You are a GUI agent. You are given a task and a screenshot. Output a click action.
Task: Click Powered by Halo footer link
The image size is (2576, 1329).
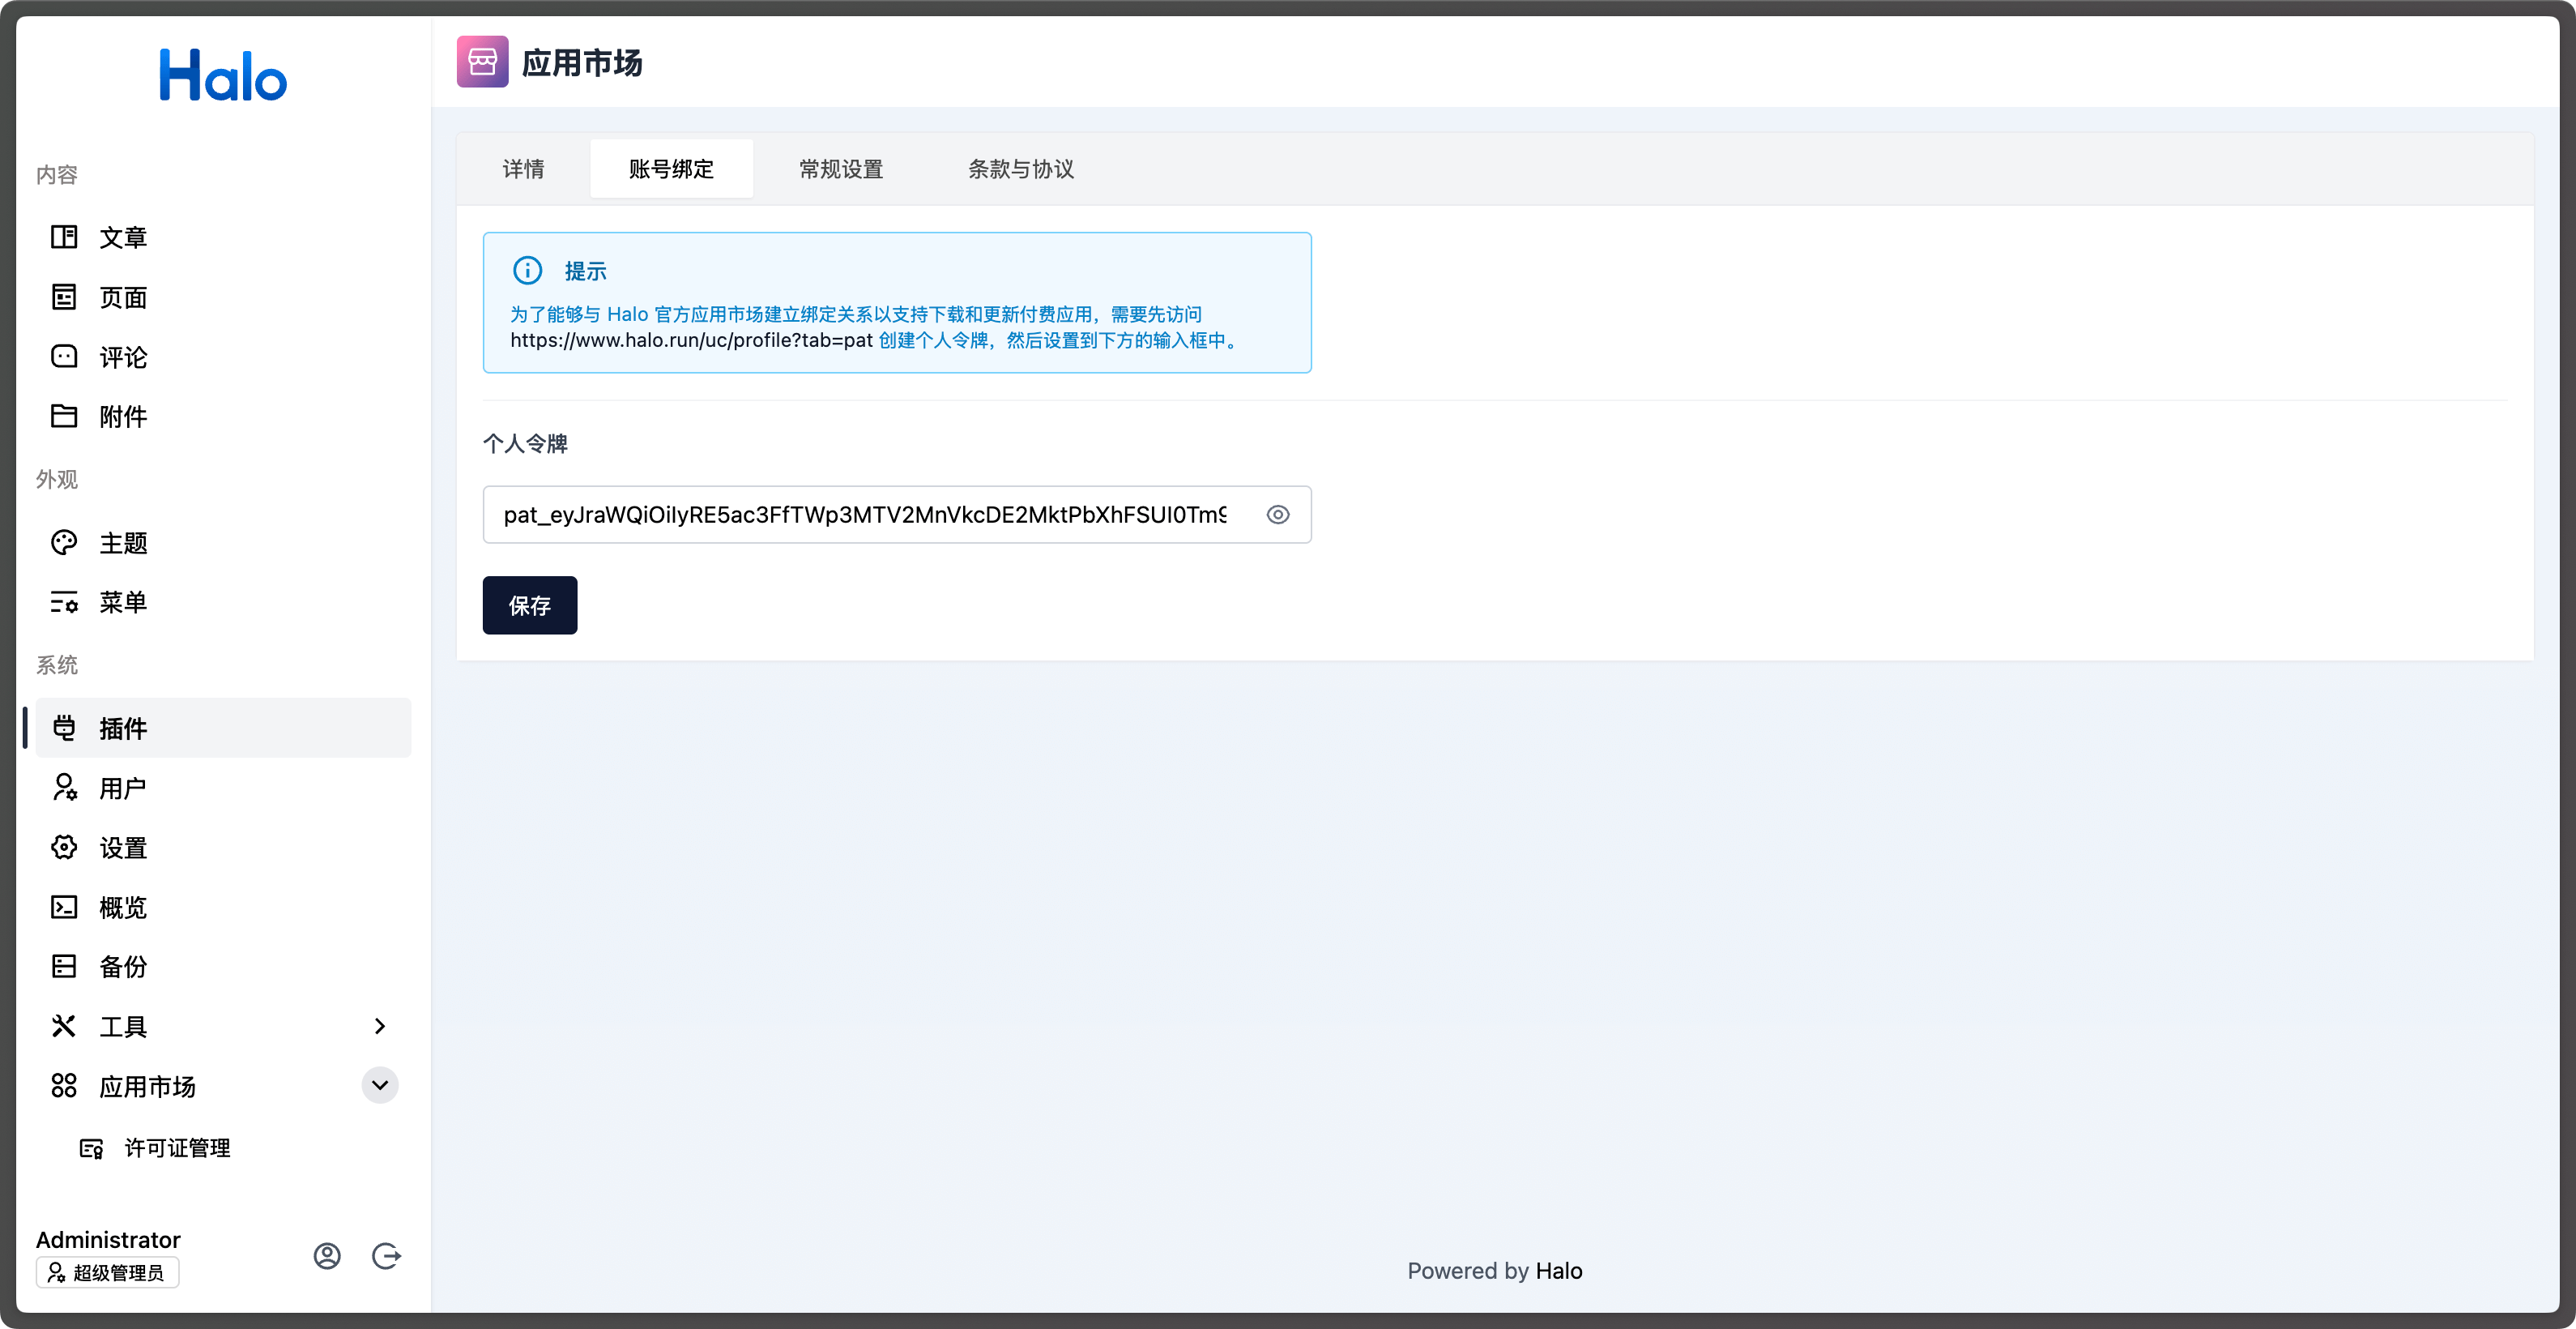1558,1271
